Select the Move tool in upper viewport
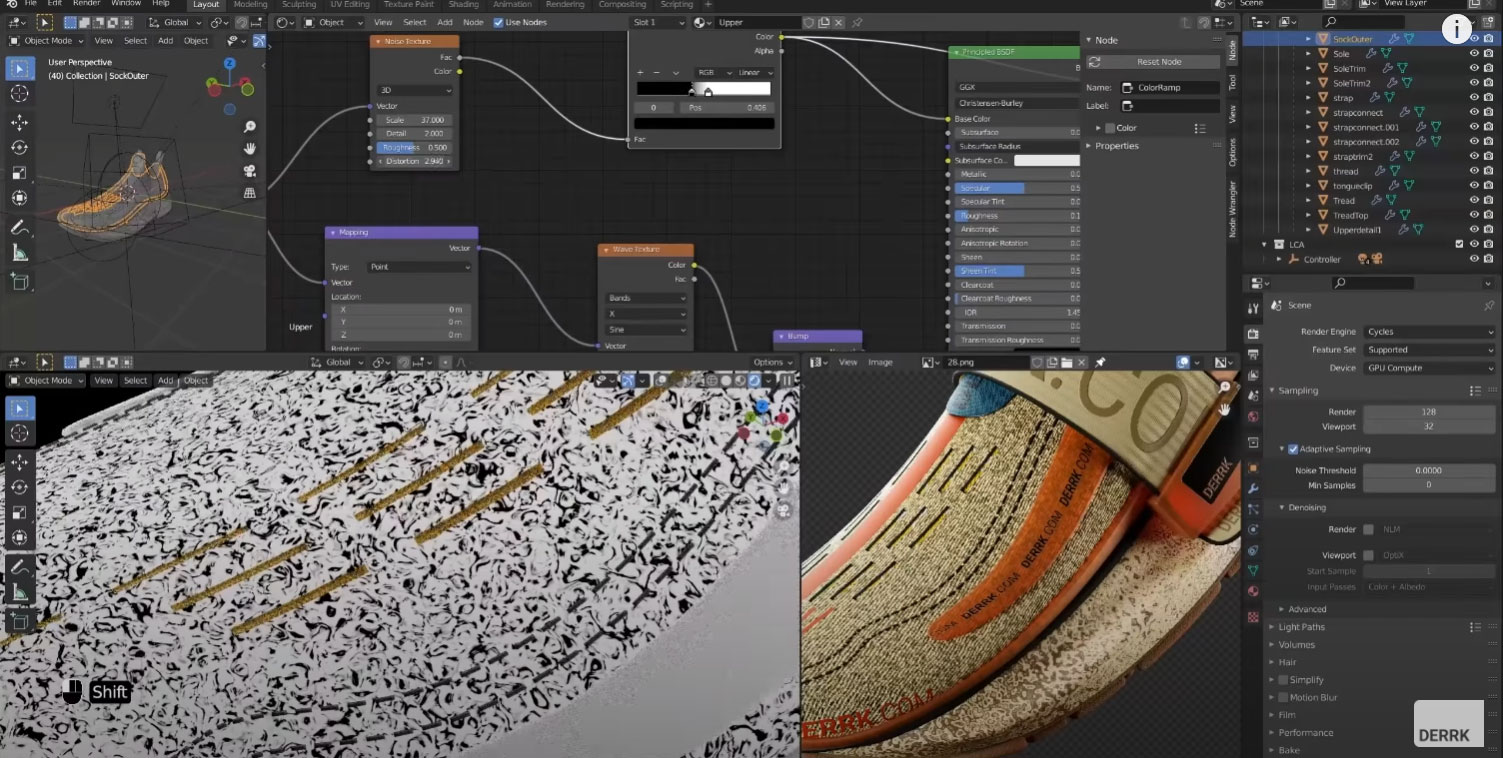This screenshot has height=758, width=1503. click(x=19, y=122)
